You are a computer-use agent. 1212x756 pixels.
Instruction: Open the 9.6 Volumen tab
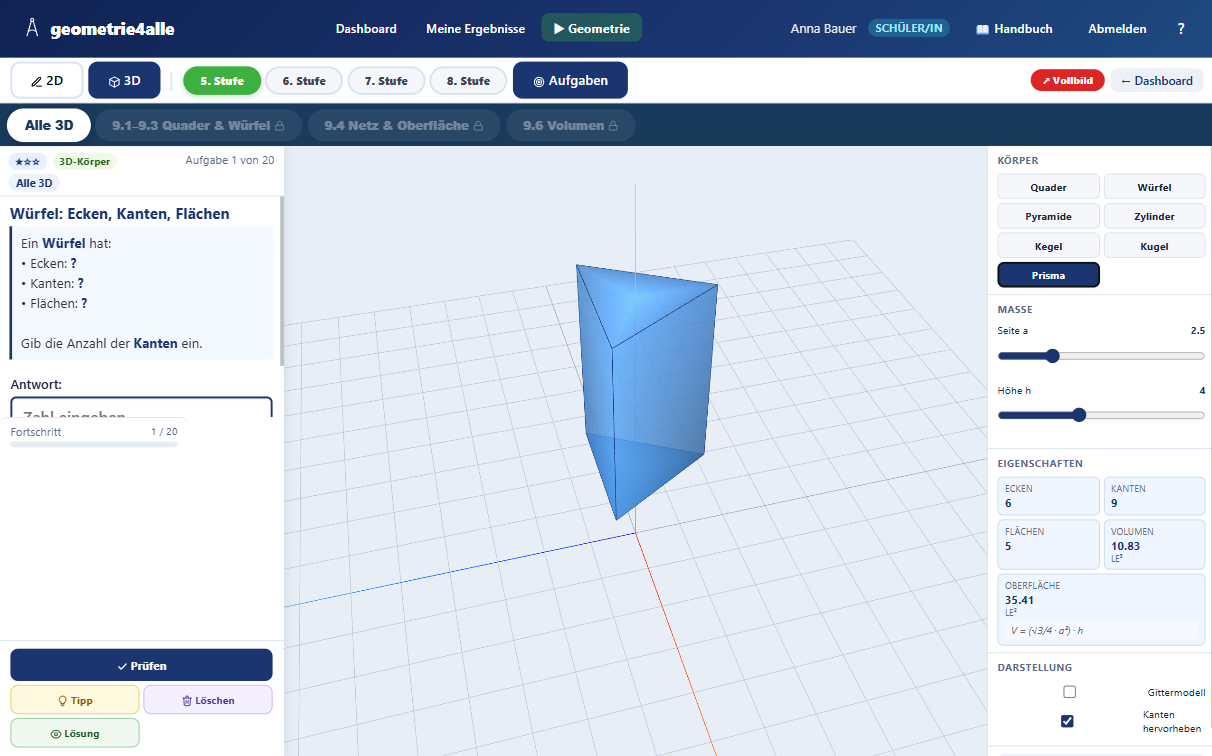pyautogui.click(x=570, y=125)
